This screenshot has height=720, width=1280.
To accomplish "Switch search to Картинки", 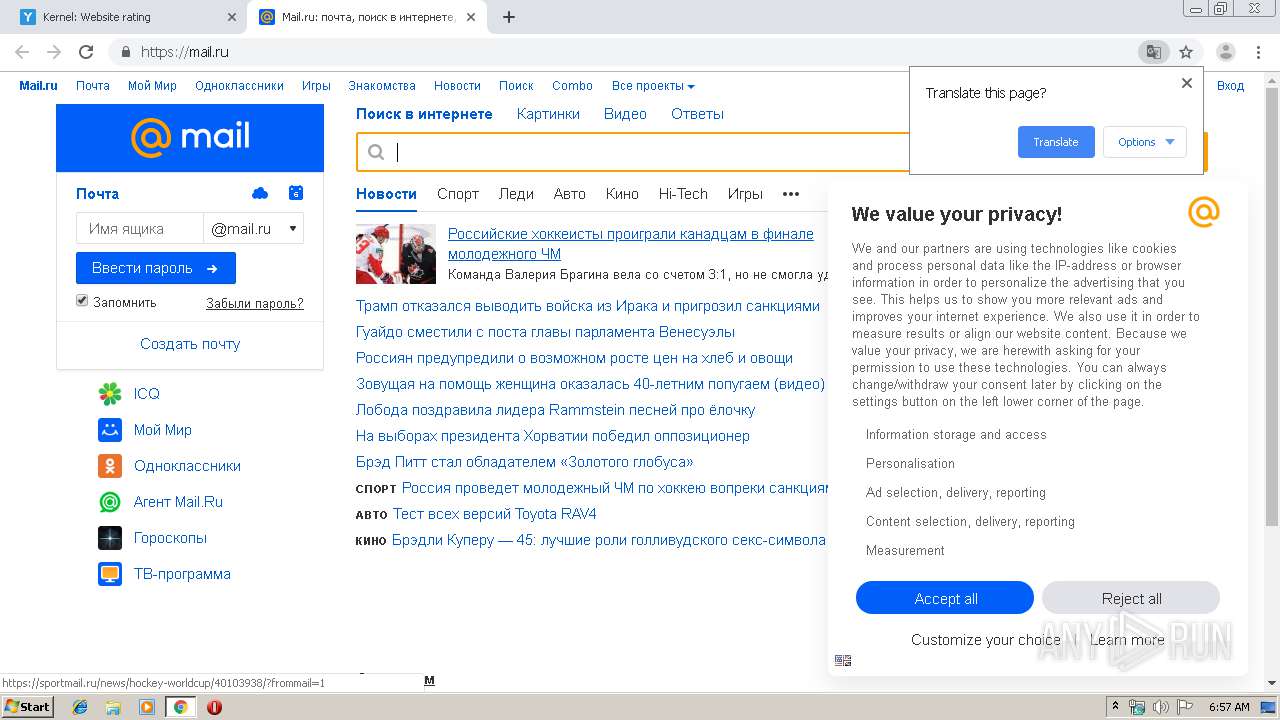I will tap(548, 114).
